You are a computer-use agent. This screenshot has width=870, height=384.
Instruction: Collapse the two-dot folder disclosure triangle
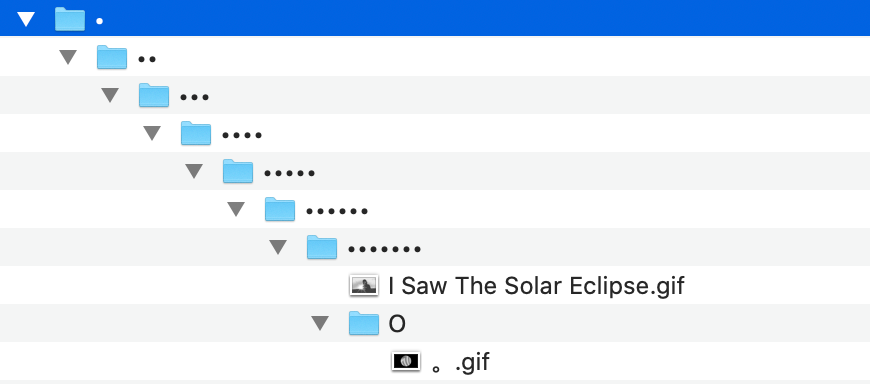(x=68, y=57)
